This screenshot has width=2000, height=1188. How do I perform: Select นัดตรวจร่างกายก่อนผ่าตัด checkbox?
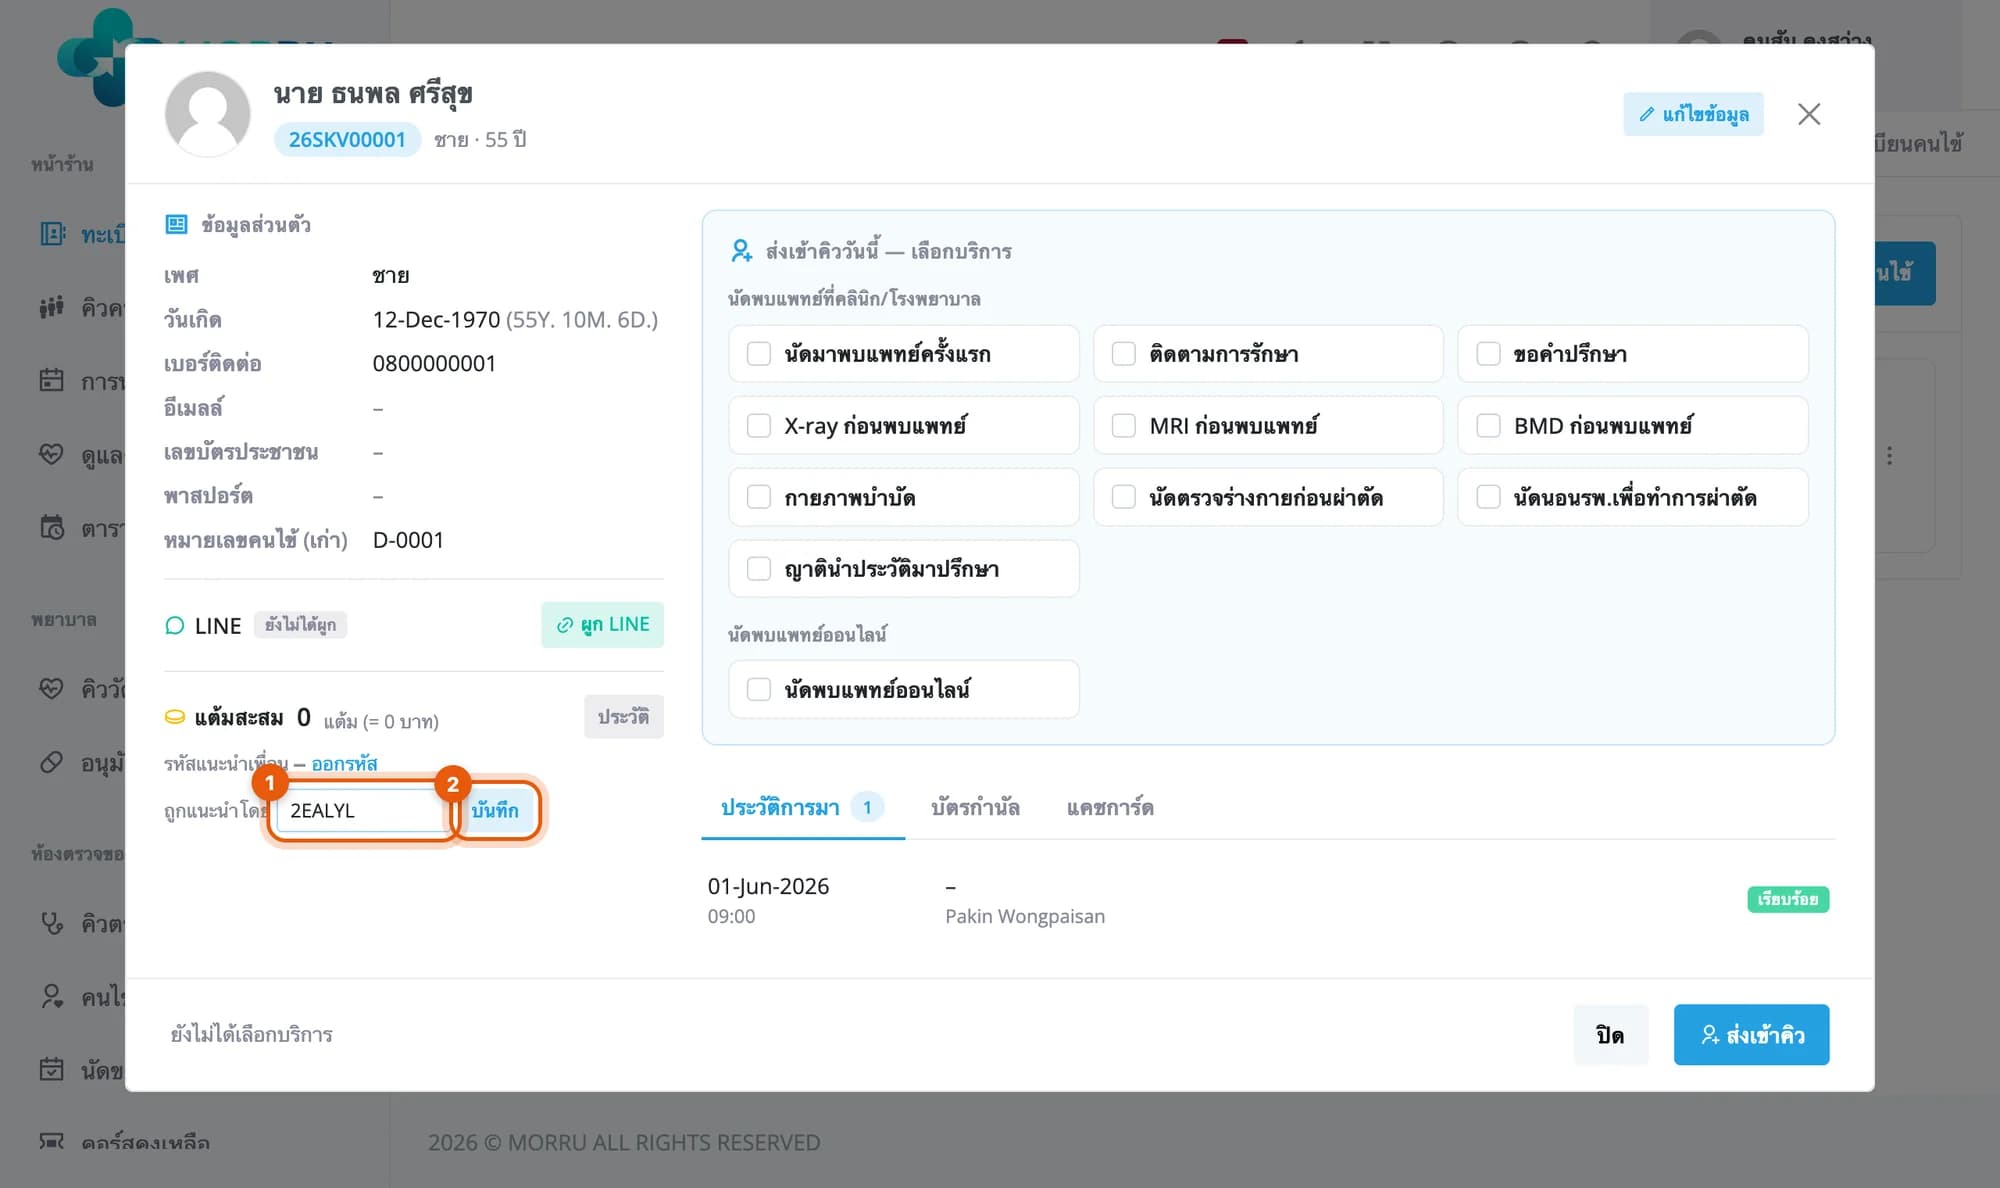click(1124, 497)
